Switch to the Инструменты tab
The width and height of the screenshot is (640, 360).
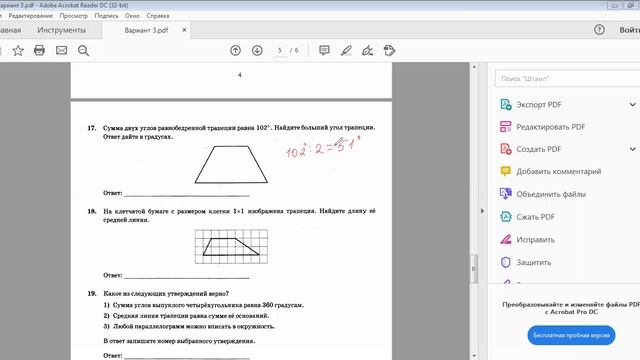pyautogui.click(x=62, y=30)
